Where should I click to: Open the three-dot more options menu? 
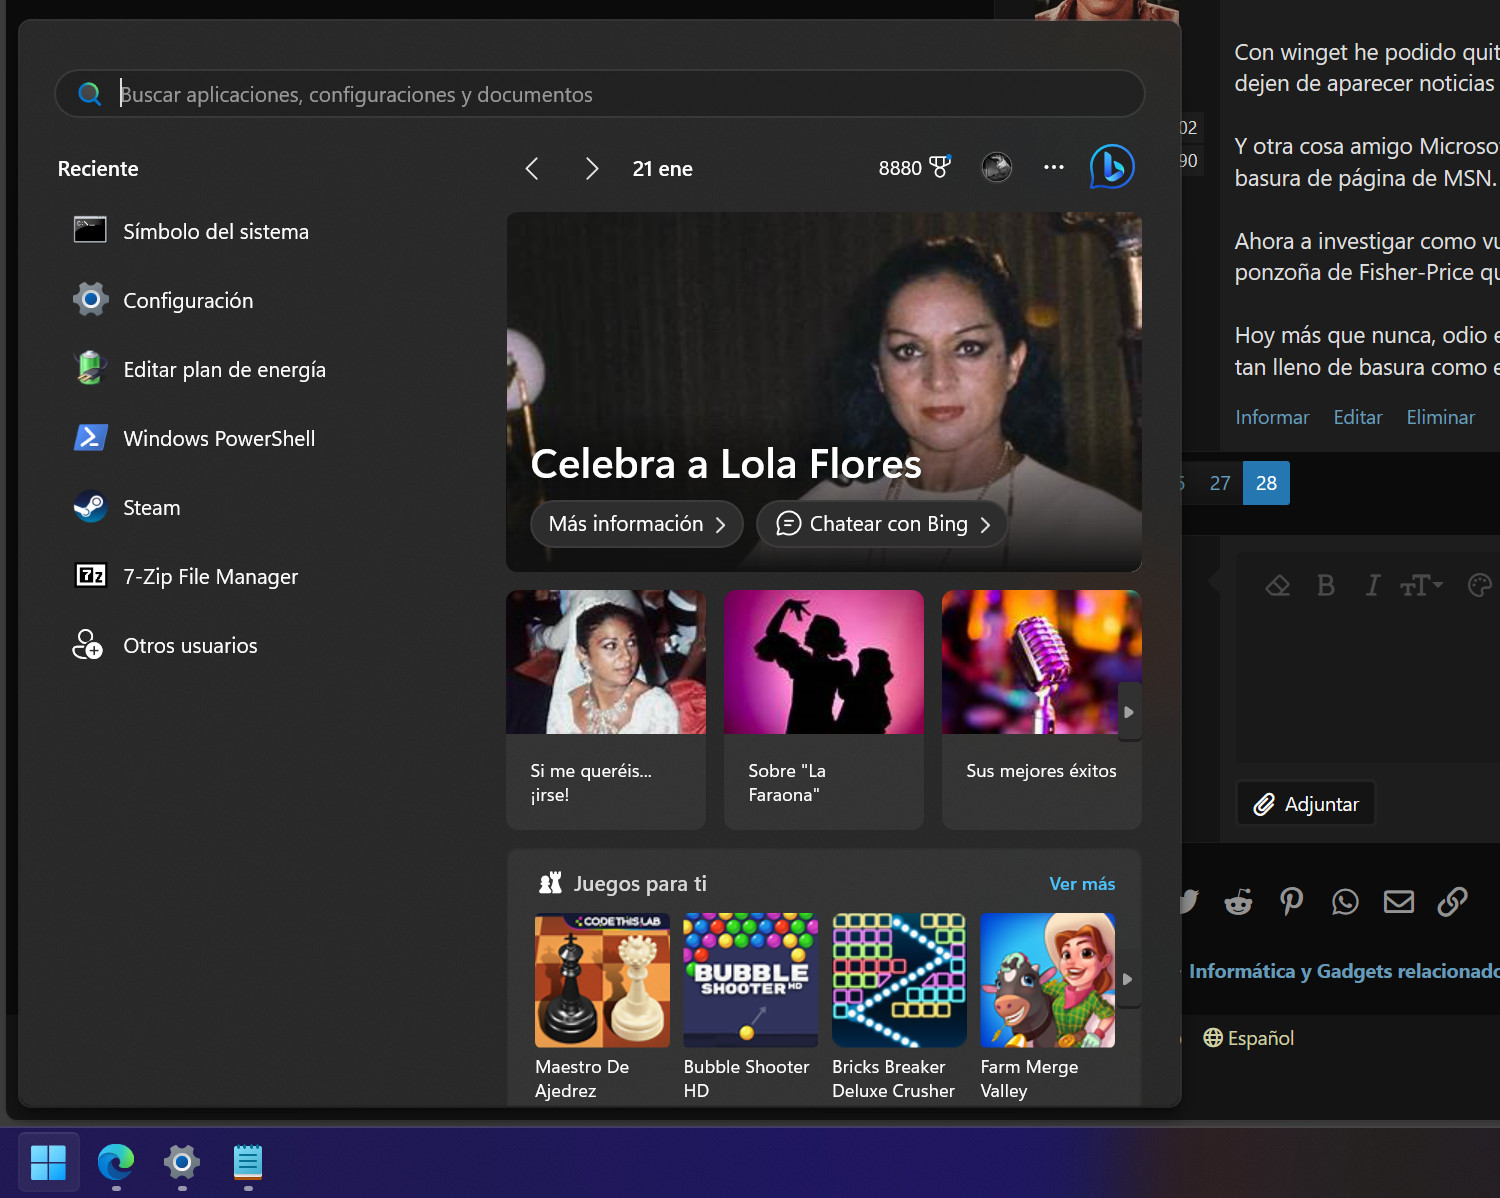tap(1054, 167)
